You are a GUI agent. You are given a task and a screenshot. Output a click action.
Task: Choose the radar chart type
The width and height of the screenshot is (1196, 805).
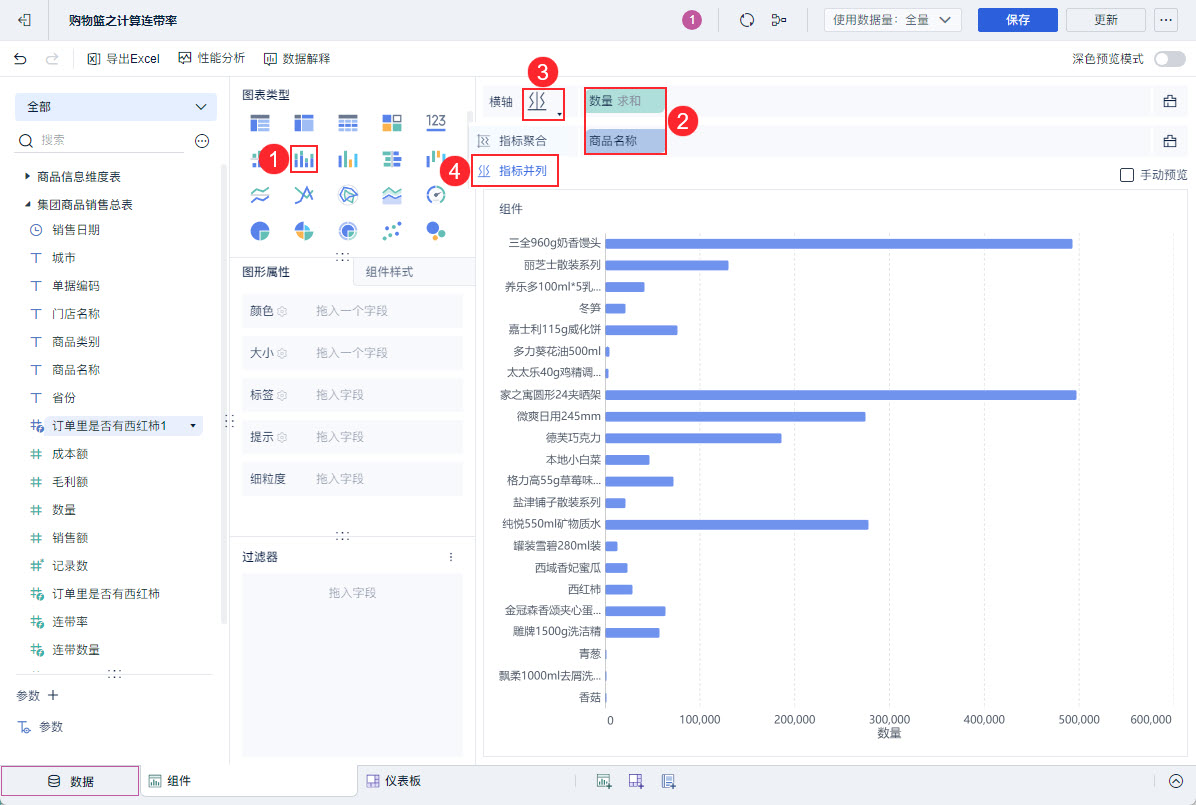348,195
